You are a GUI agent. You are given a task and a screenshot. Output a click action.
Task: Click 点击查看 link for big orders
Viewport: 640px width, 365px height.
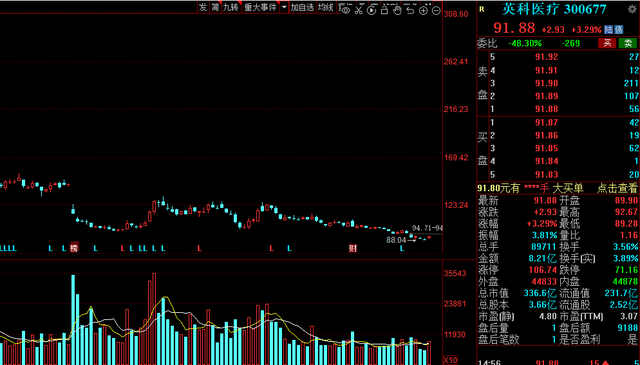point(617,188)
